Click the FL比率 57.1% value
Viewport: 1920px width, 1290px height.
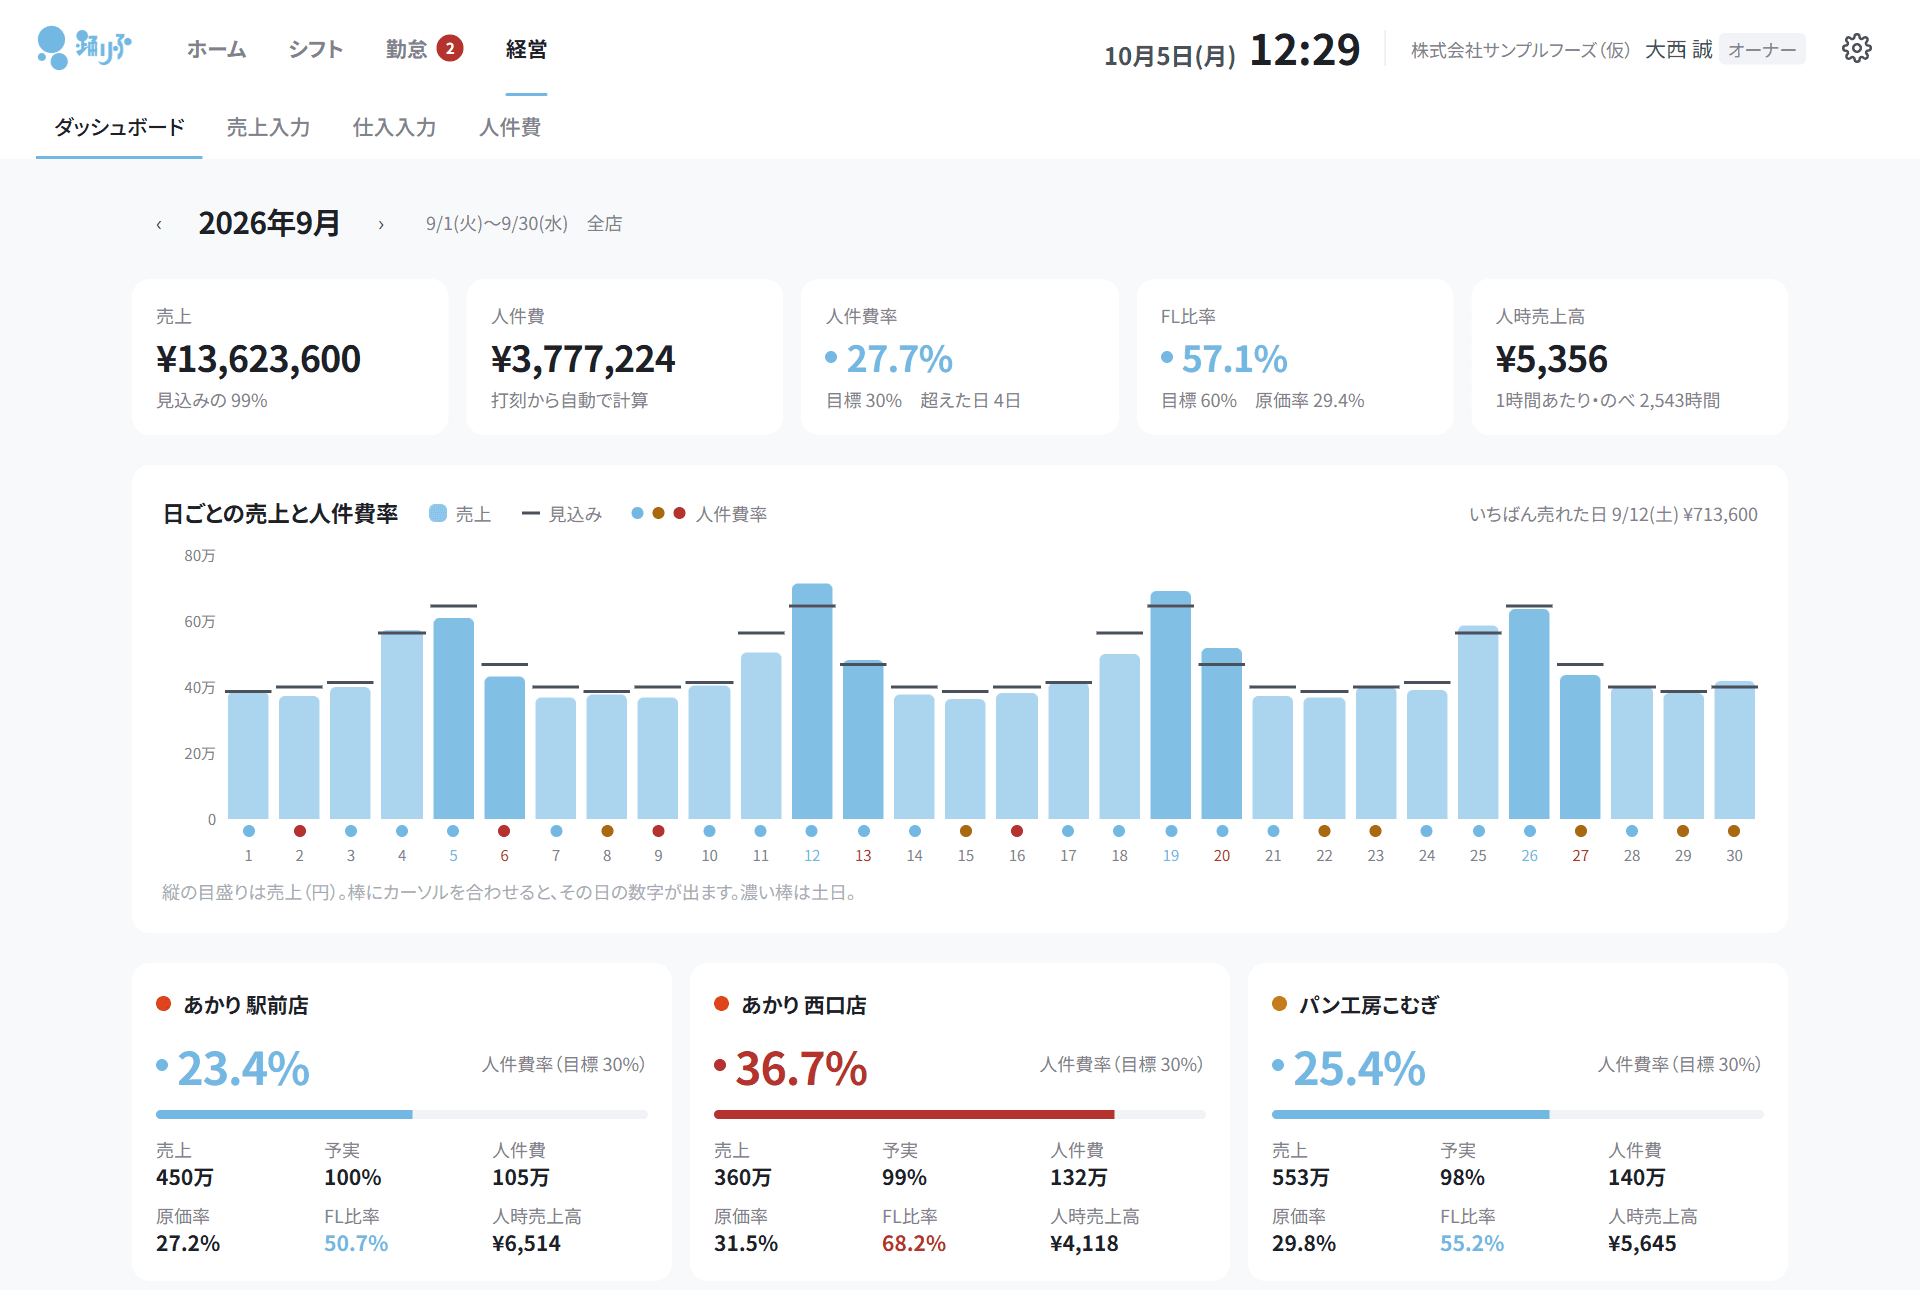[1234, 359]
